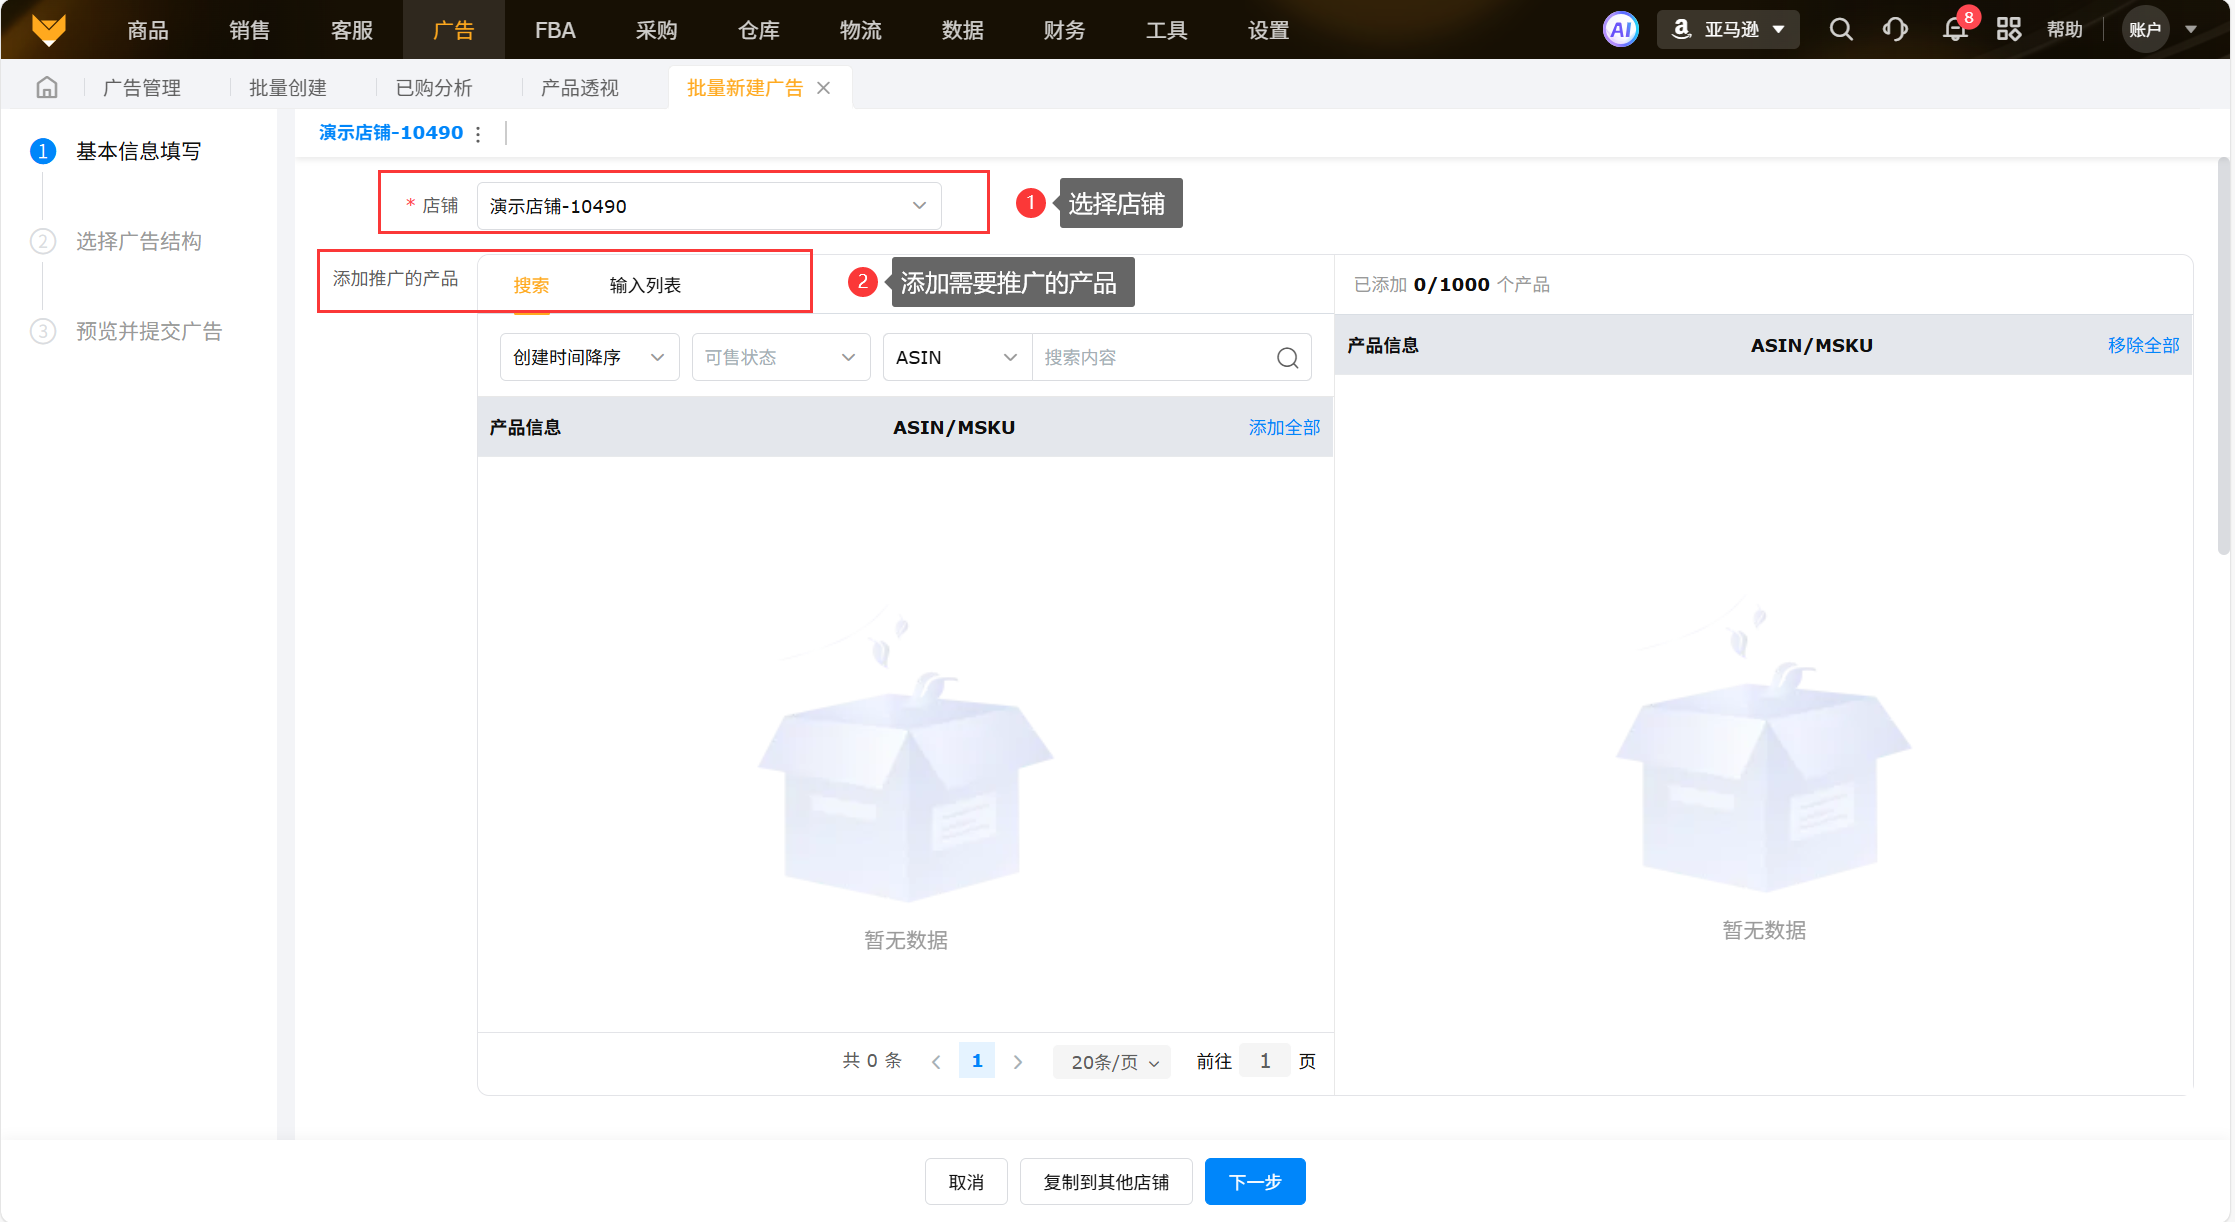Viewport: 2235px width, 1222px height.
Task: Open the FBA menu in top navigation
Action: 555,30
